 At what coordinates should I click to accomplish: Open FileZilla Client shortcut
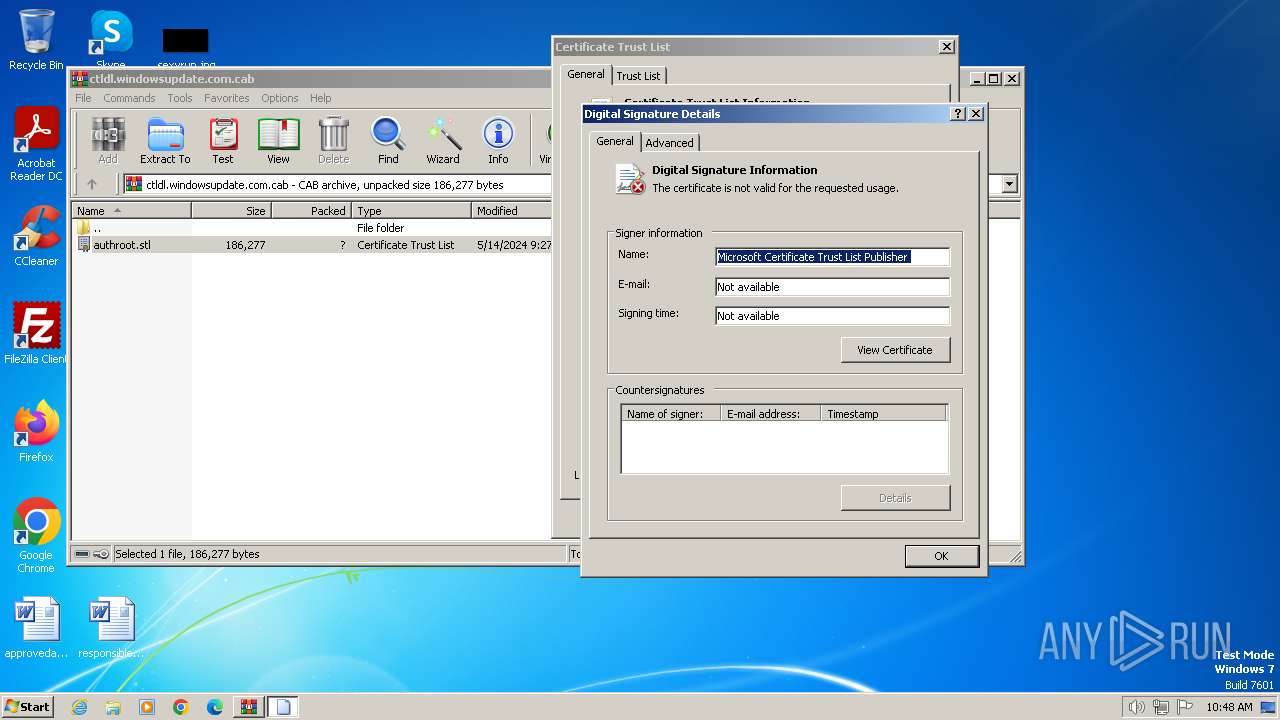[x=36, y=334]
